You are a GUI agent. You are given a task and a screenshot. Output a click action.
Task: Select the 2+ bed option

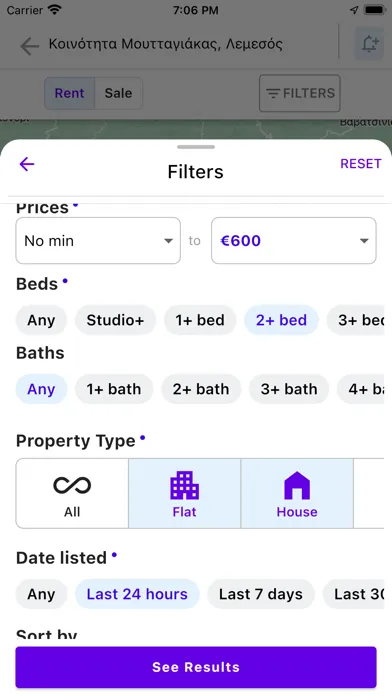(281, 320)
